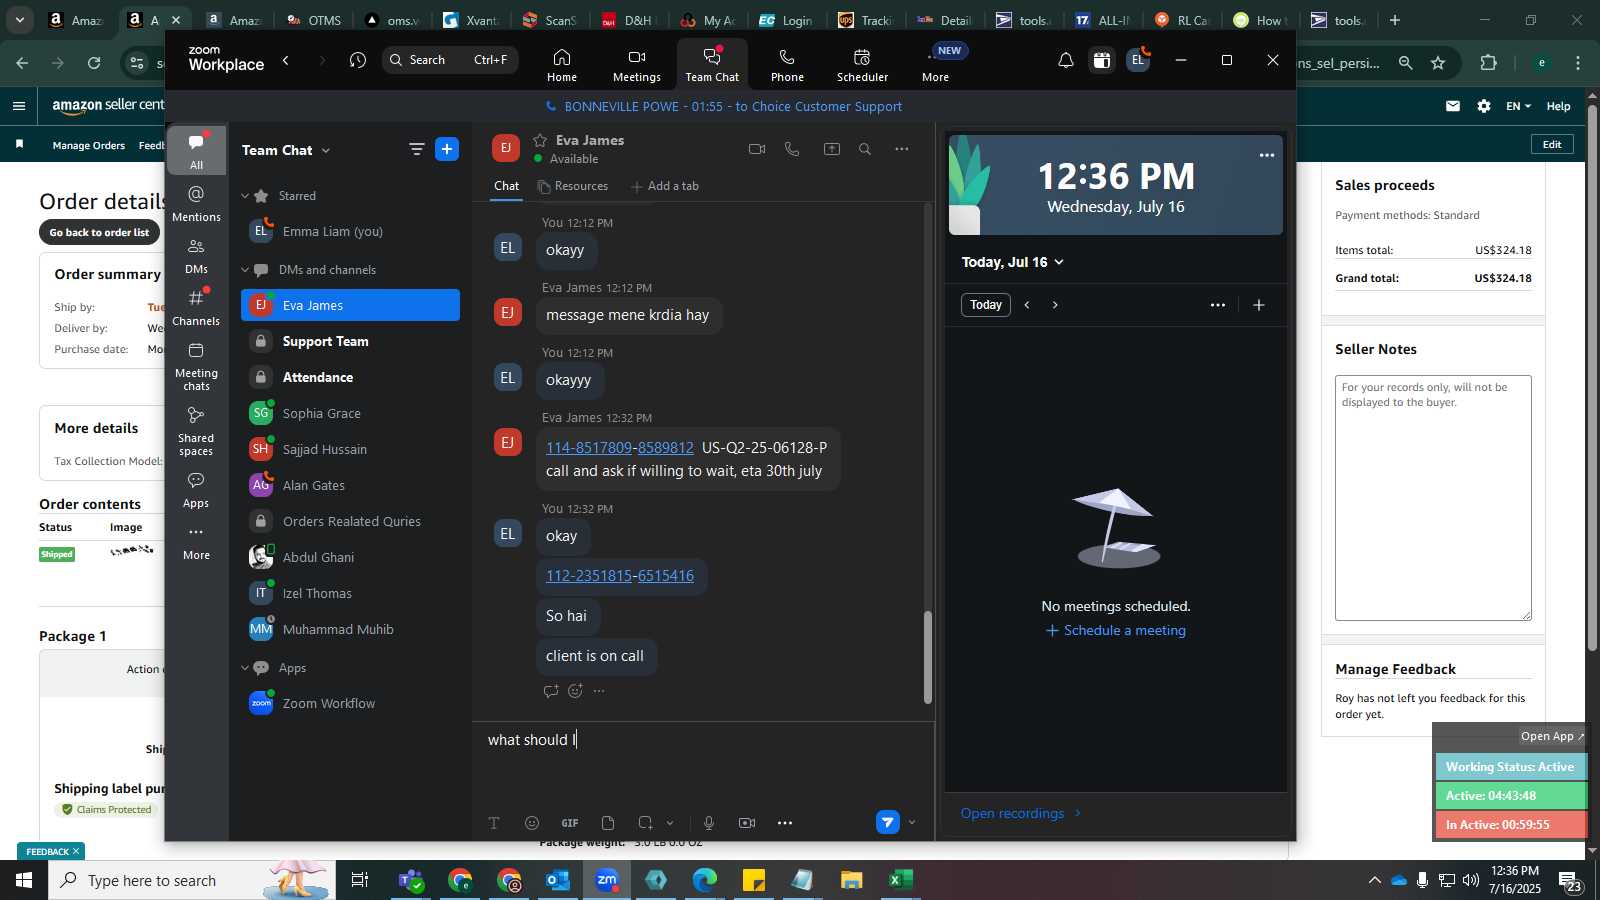Image resolution: width=1600 pixels, height=900 pixels.
Task: Reply in thread to last message
Action: point(551,691)
